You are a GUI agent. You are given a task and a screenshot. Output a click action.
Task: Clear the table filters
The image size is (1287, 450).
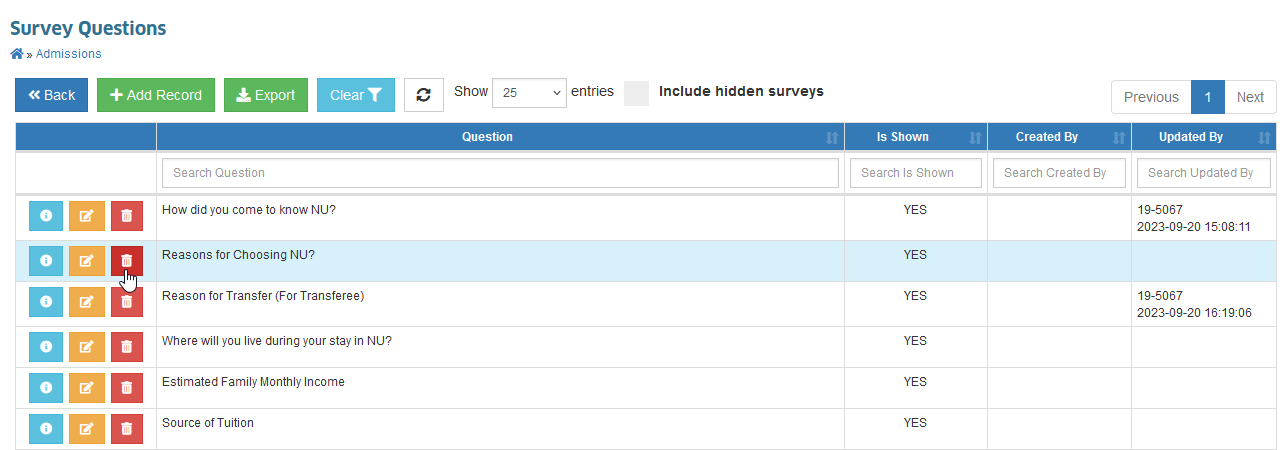356,95
